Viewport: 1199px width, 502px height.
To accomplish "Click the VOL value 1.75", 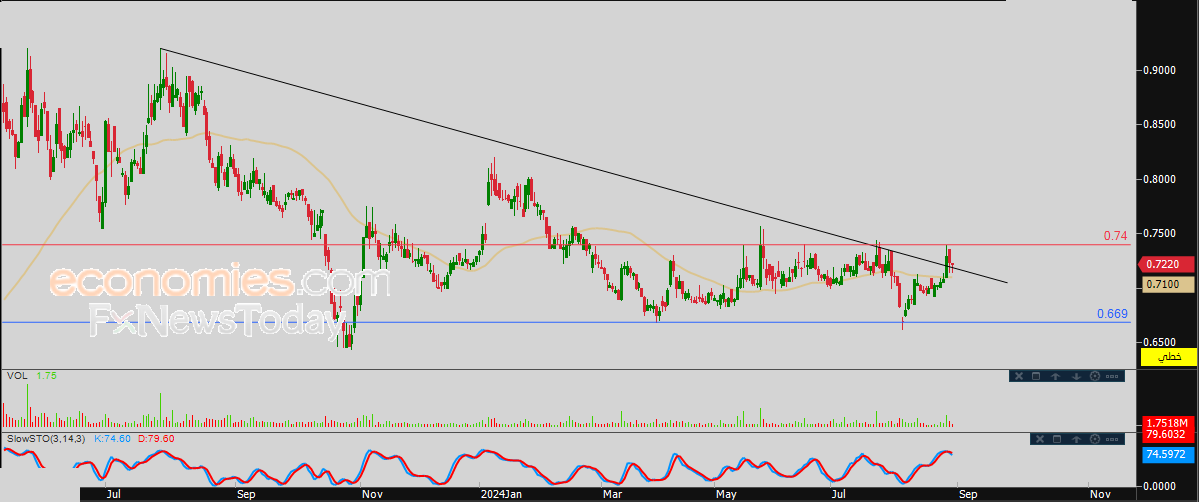I will pyautogui.click(x=47, y=376).
